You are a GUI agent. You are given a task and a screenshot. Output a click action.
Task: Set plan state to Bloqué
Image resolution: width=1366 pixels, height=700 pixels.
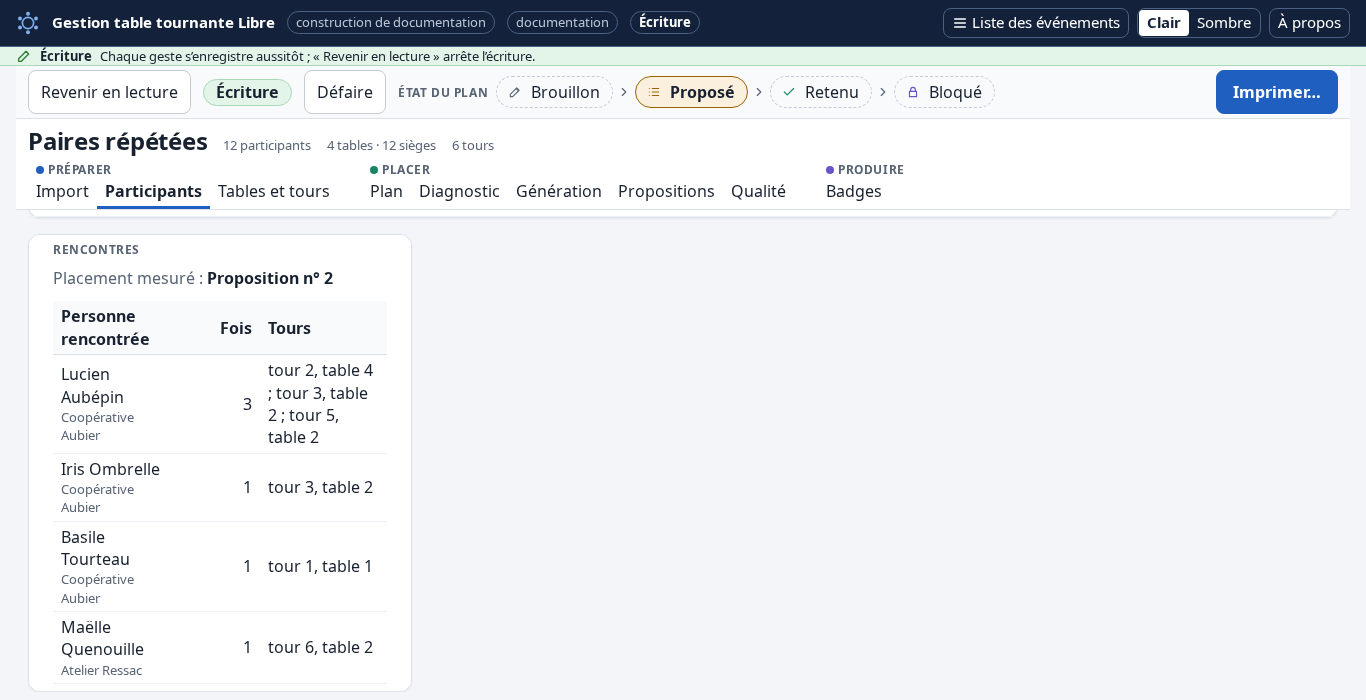pos(944,92)
